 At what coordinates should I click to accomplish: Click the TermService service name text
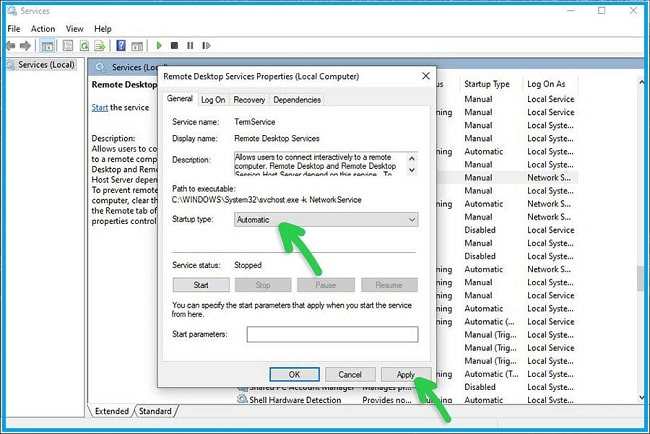click(255, 122)
